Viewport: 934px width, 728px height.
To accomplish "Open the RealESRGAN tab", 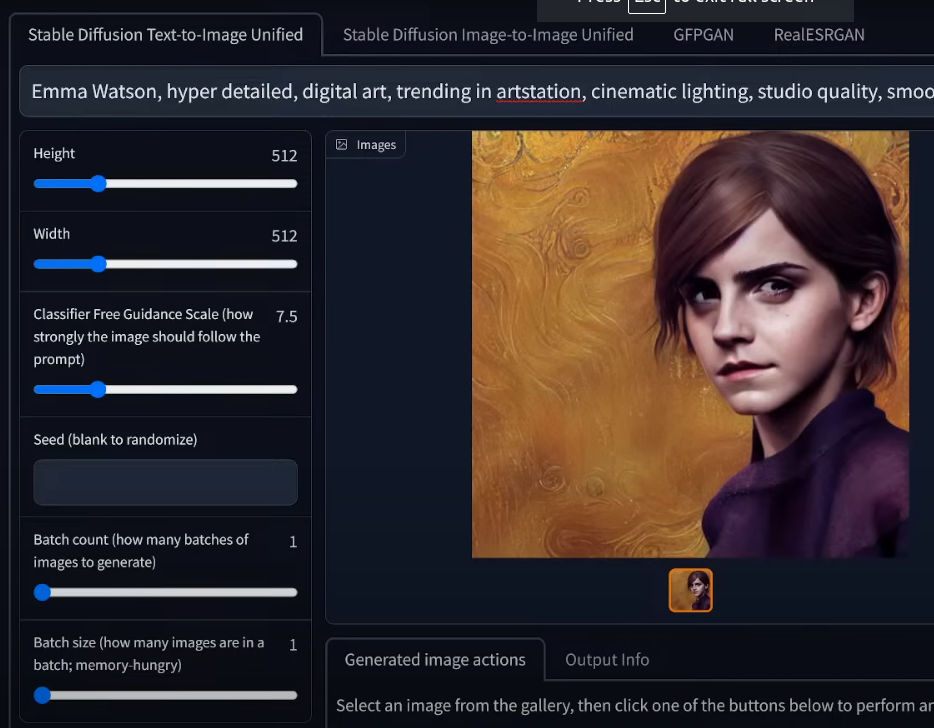I will pos(819,35).
